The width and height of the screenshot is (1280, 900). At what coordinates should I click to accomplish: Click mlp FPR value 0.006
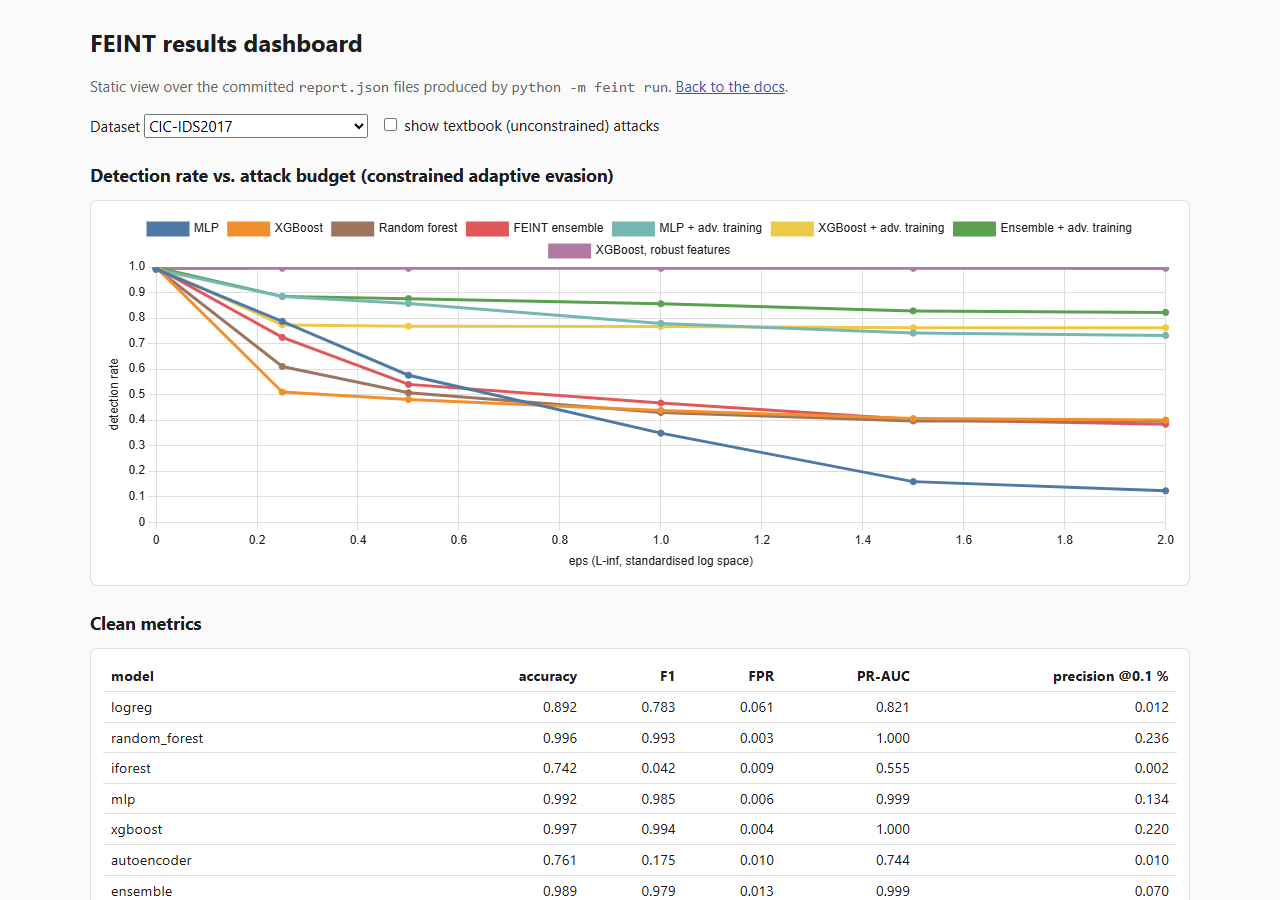coord(757,799)
